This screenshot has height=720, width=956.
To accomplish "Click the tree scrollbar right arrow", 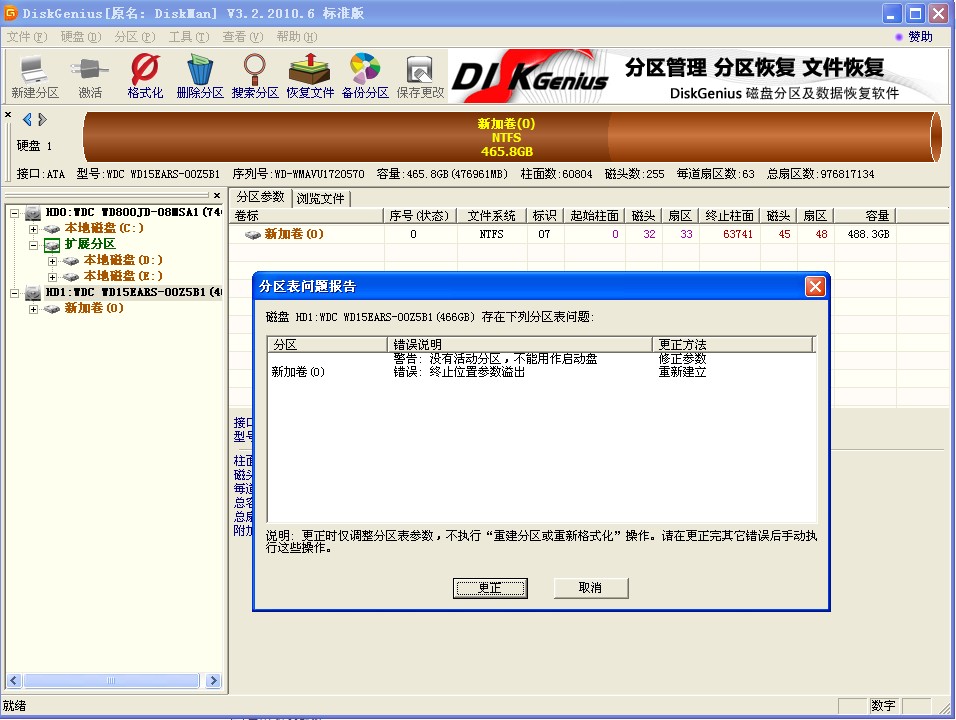I will pos(213,680).
